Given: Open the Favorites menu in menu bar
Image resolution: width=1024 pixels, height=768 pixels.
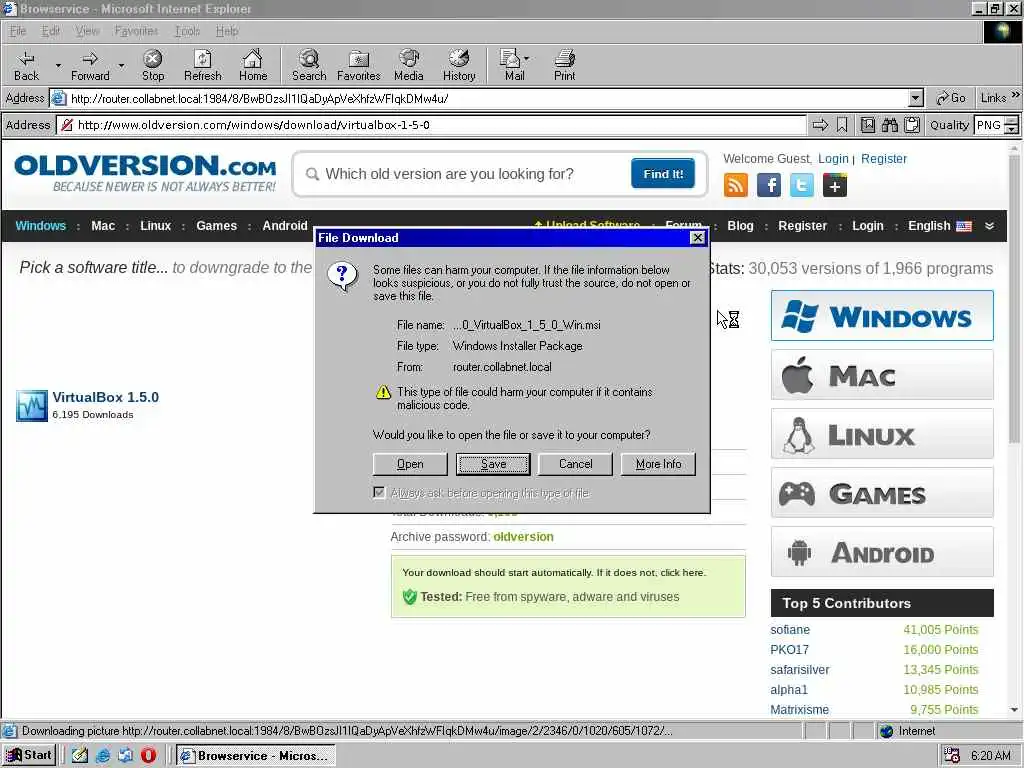Looking at the screenshot, I should [136, 31].
